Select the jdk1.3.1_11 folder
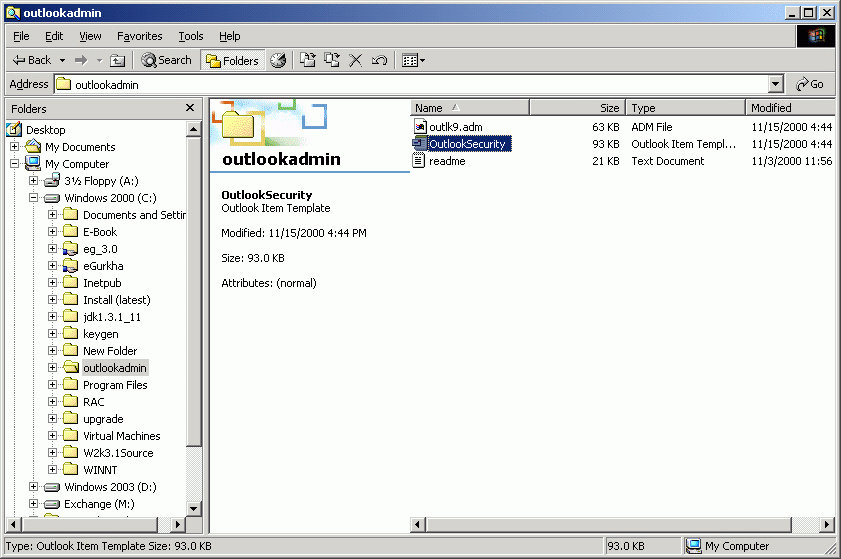Viewport: 841px width, 559px height. coord(112,317)
